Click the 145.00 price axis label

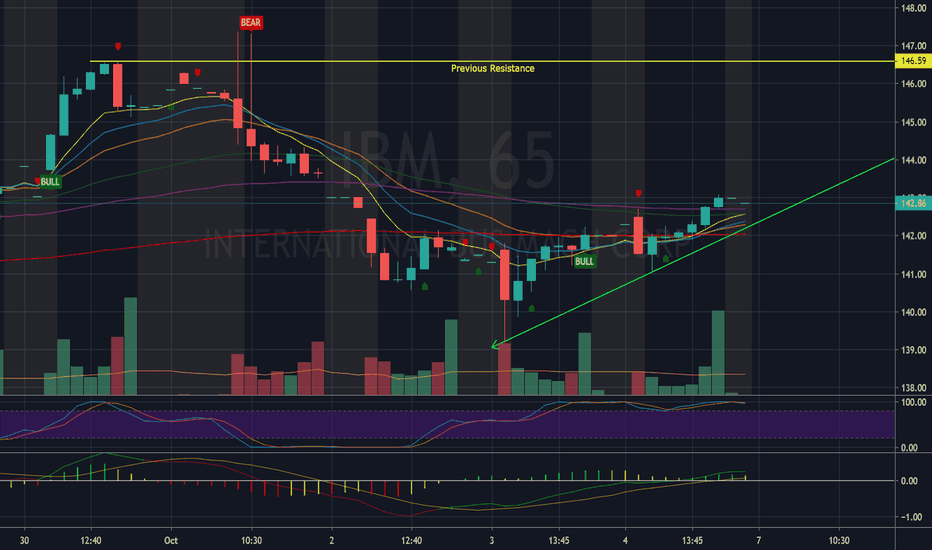click(x=913, y=122)
